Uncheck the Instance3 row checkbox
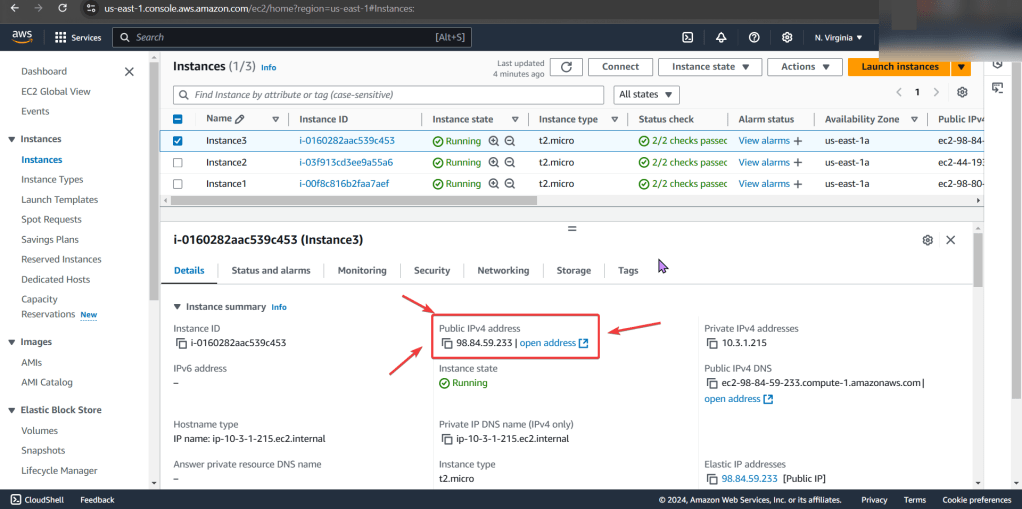This screenshot has width=1022, height=509. pyautogui.click(x=178, y=141)
